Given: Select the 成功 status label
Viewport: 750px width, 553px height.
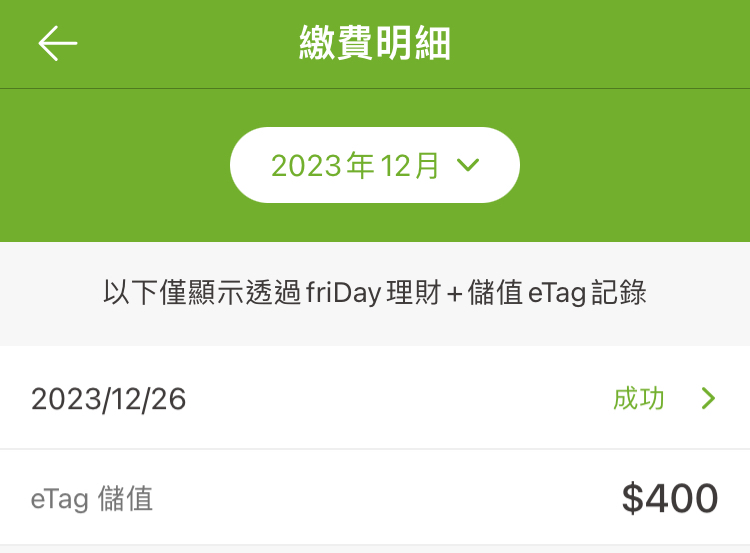Looking at the screenshot, I should tap(638, 399).
